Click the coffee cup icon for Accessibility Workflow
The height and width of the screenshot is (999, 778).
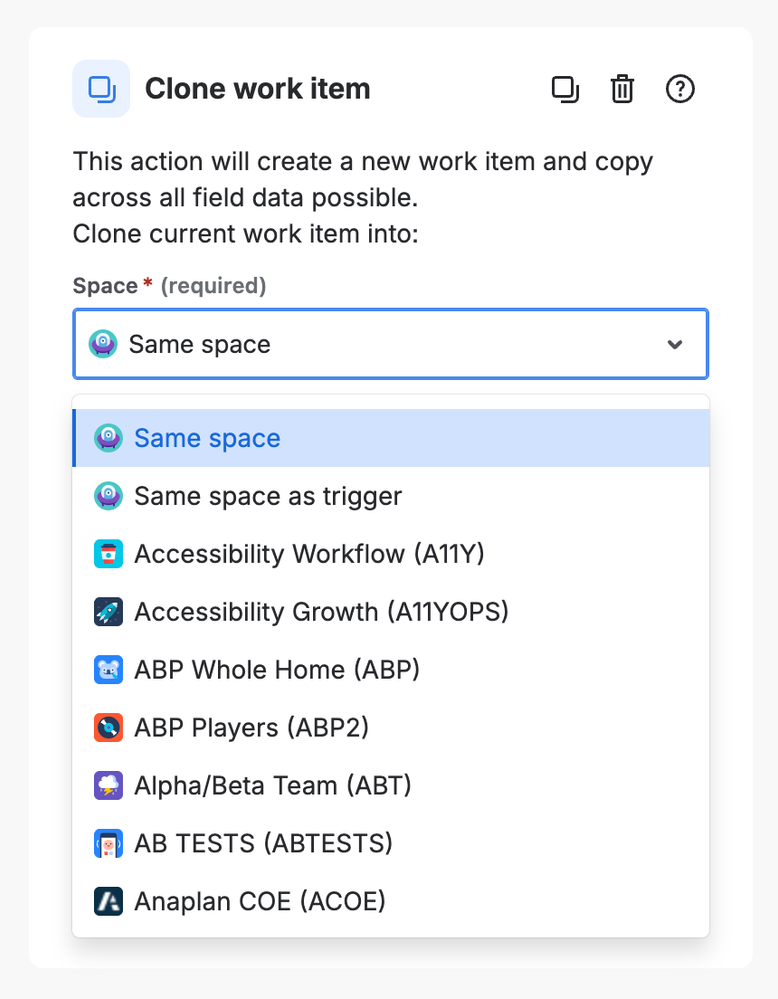pyautogui.click(x=108, y=554)
